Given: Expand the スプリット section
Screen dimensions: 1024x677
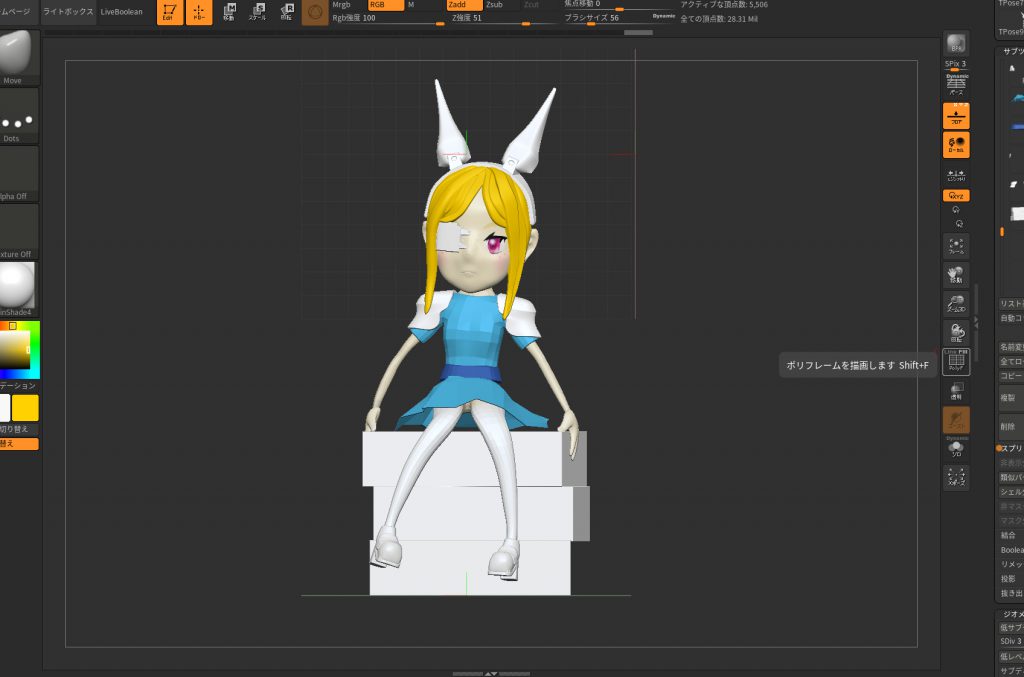Looking at the screenshot, I should [x=1010, y=449].
